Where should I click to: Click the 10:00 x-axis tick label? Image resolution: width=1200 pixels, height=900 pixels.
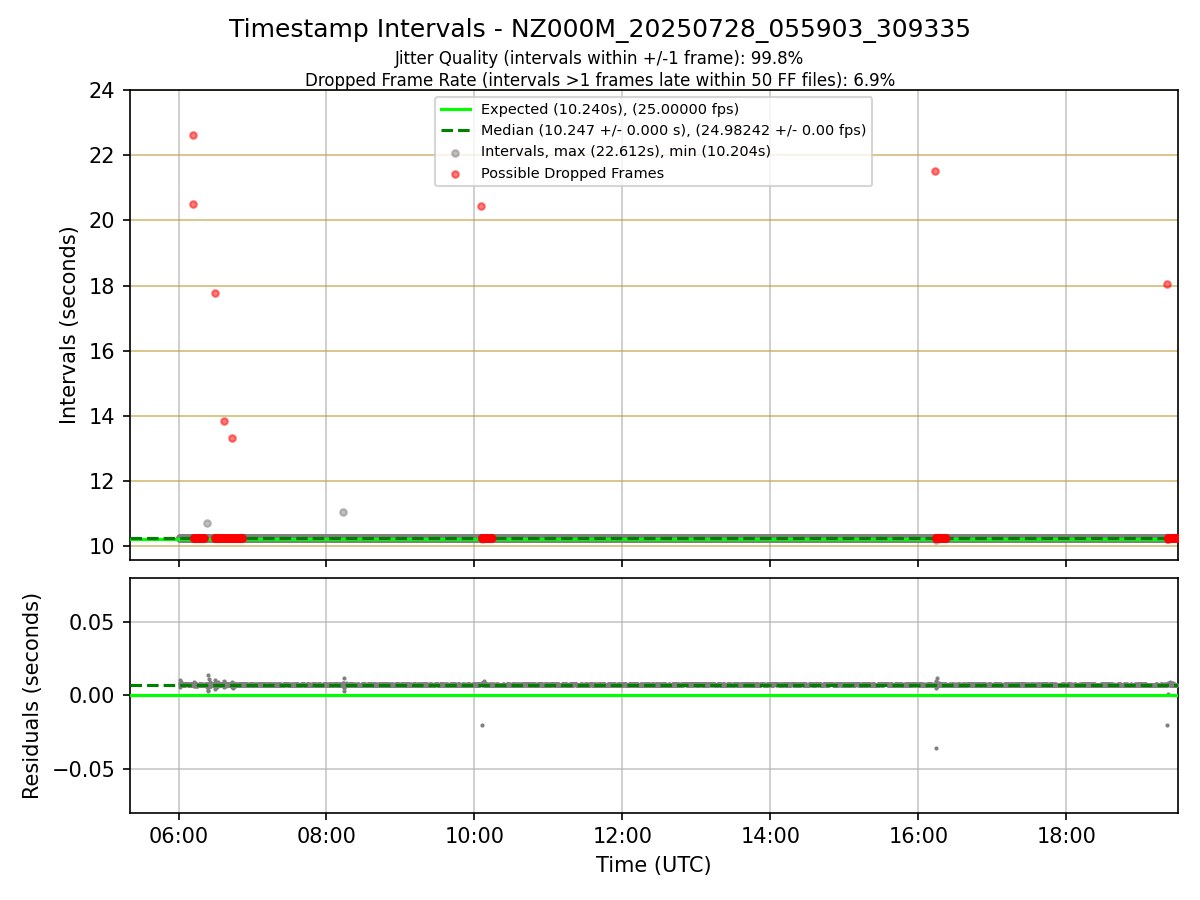coord(474,836)
